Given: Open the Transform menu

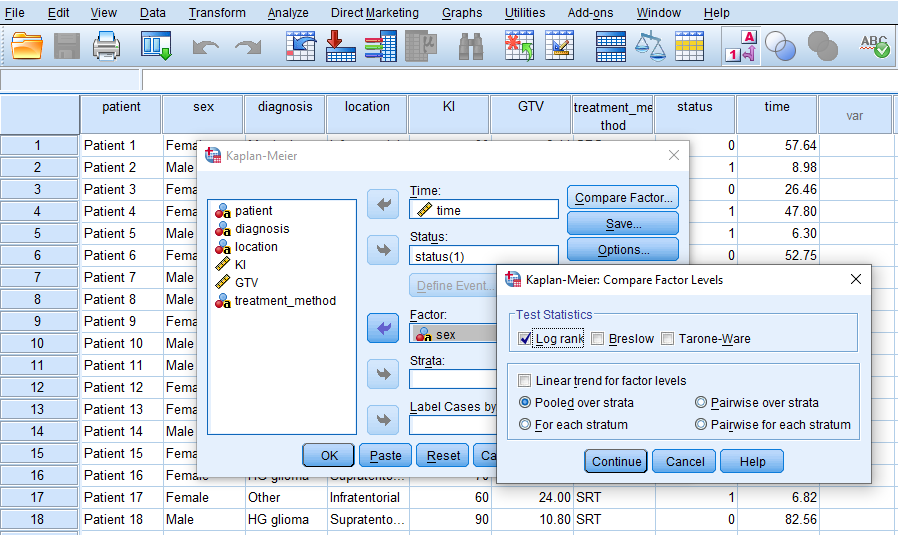Looking at the screenshot, I should 217,13.
